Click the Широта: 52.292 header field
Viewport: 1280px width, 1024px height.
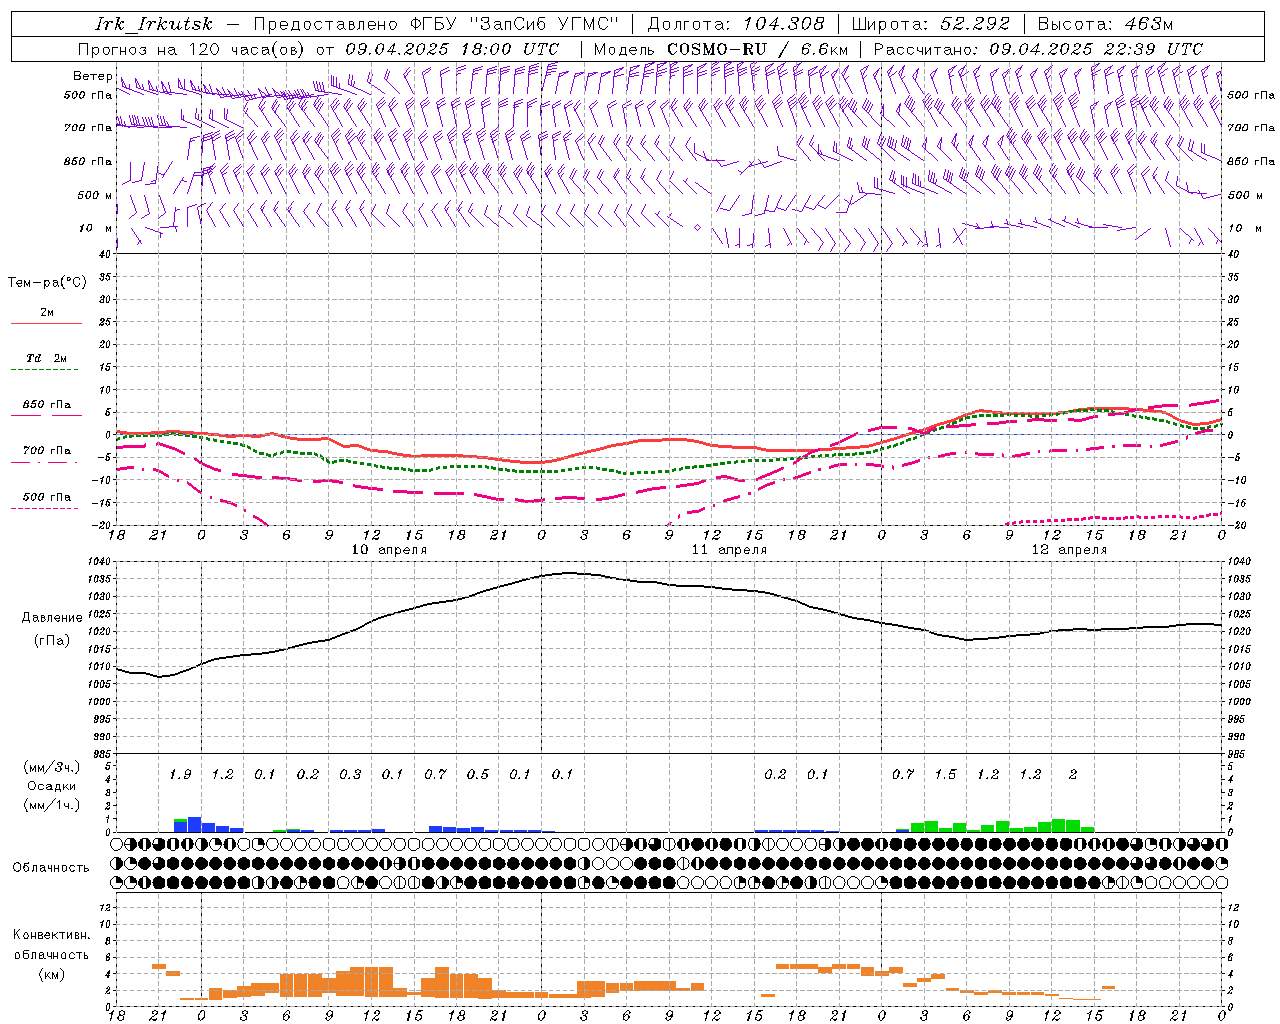coord(931,24)
